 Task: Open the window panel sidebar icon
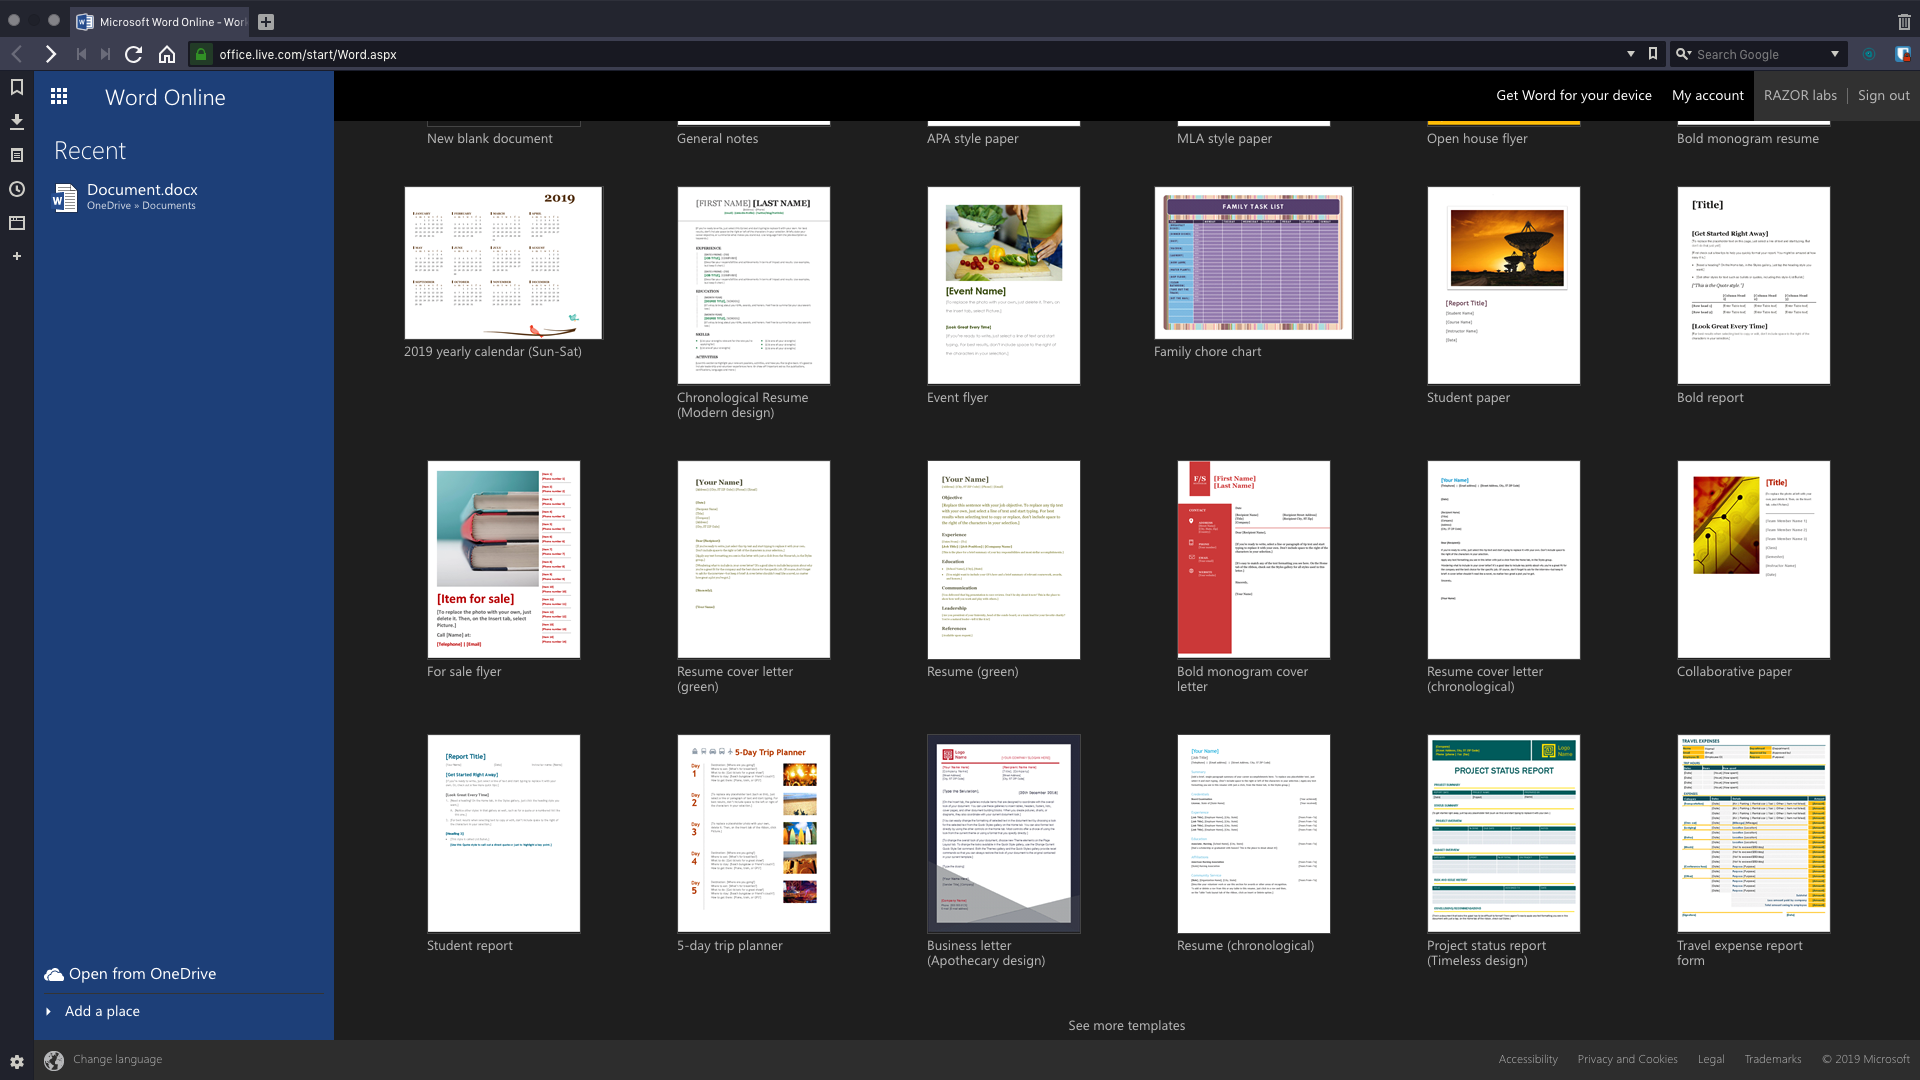click(x=17, y=223)
